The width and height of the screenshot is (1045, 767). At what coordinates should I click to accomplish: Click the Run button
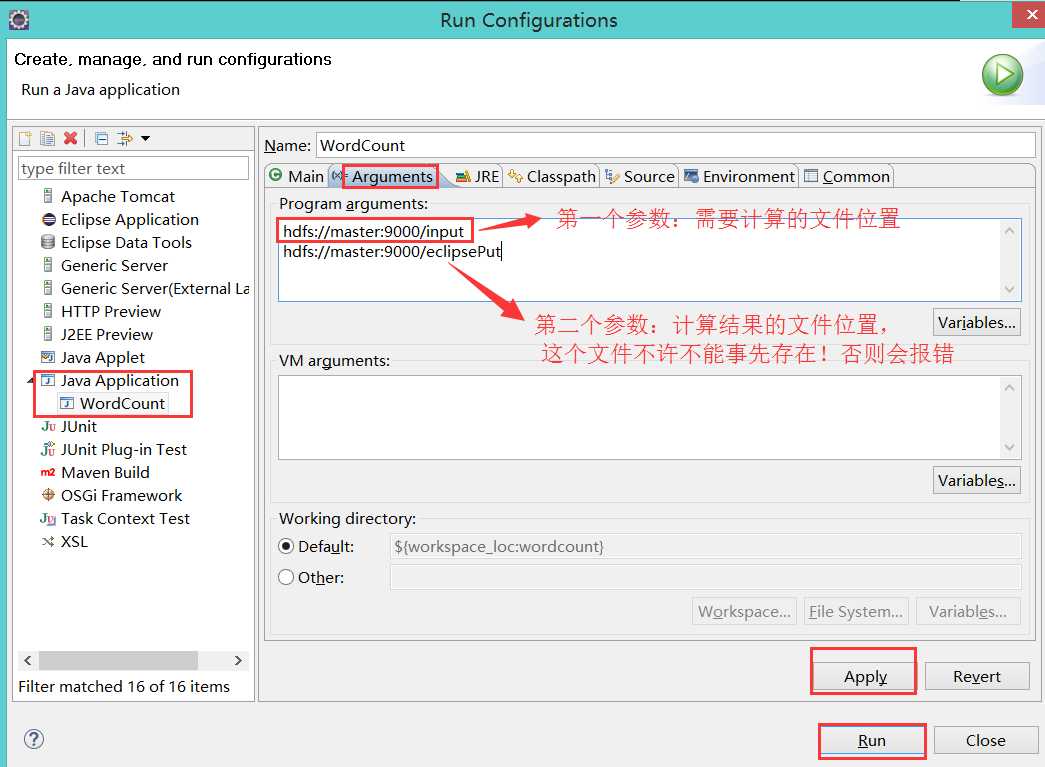pyautogui.click(x=872, y=740)
